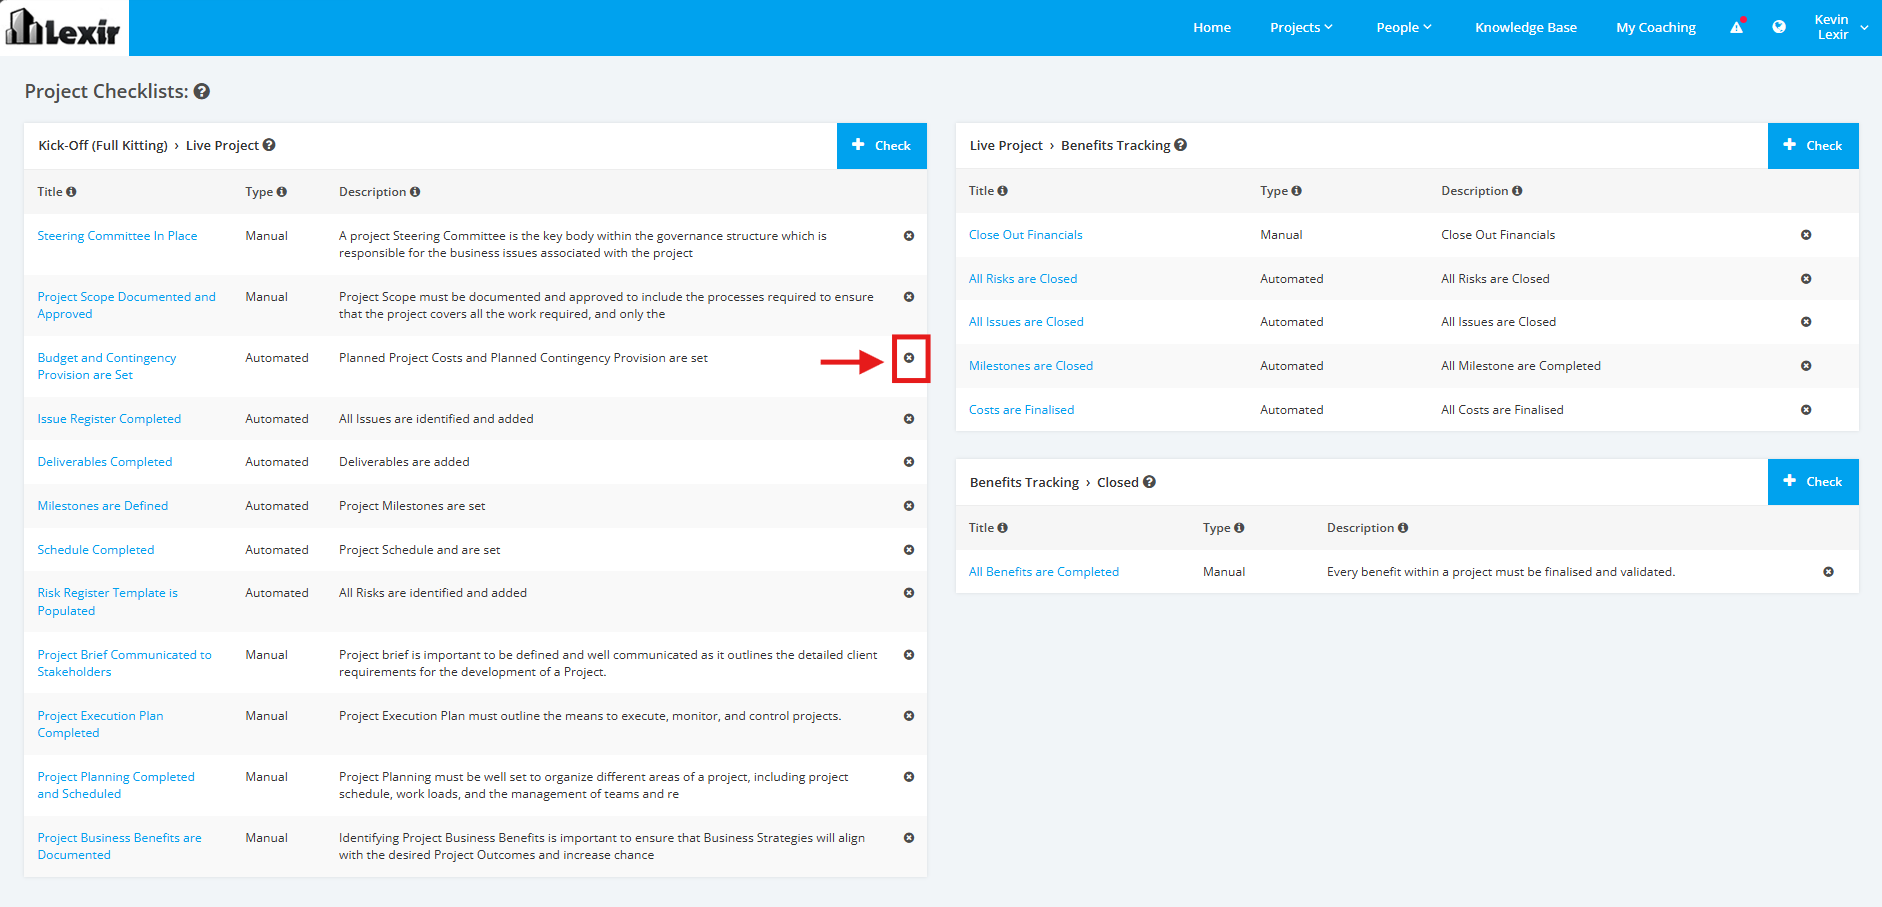Remove the Issue Register Completed check

[909, 419]
